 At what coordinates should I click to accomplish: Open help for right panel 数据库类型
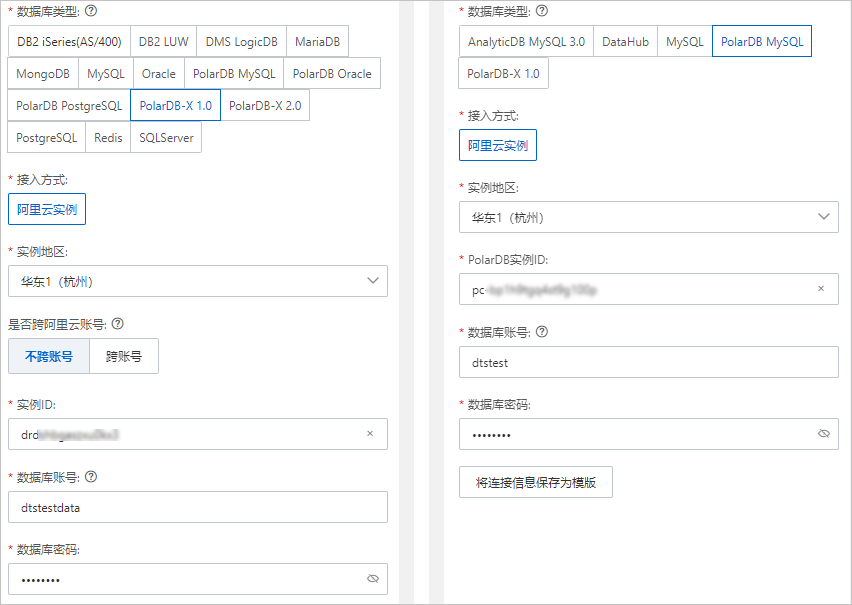click(x=542, y=11)
